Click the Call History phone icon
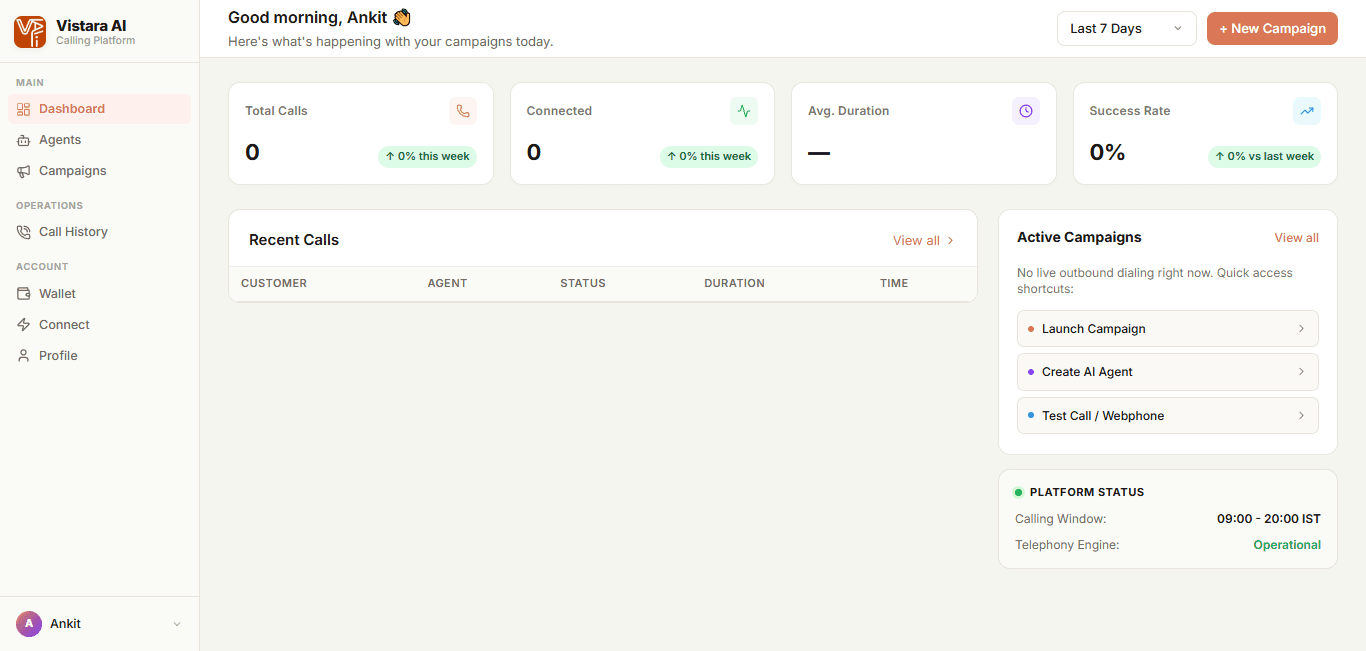This screenshot has width=1366, height=651. tap(24, 232)
